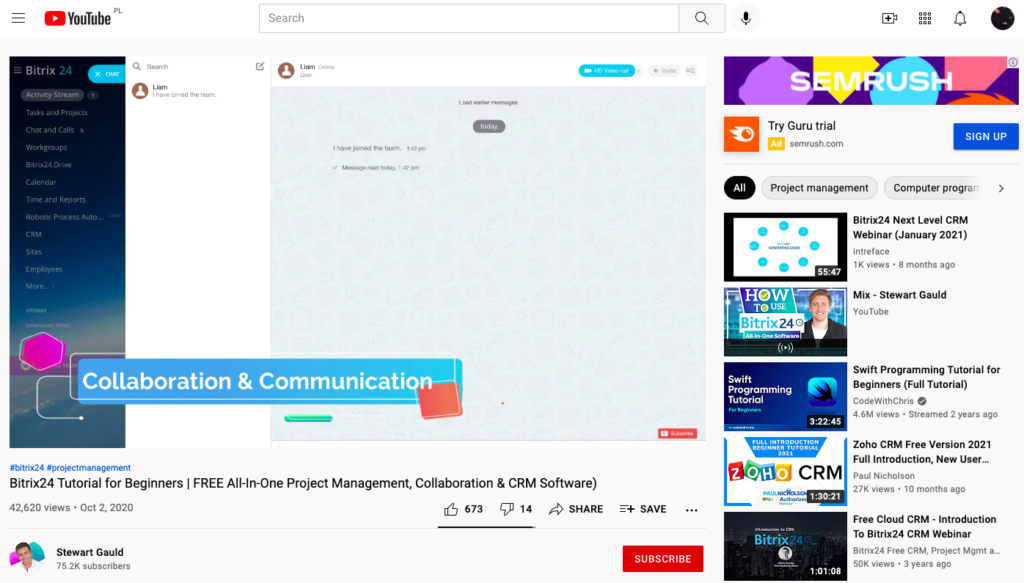The image size is (1024, 583).
Task: Save the video to a playlist
Action: (x=642, y=509)
